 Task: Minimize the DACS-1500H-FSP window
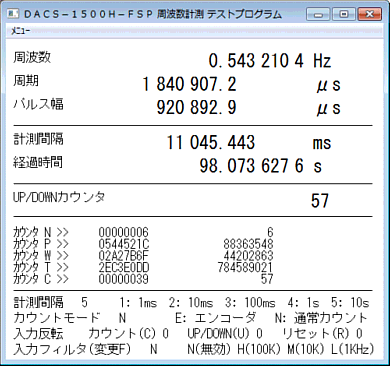[318, 14]
